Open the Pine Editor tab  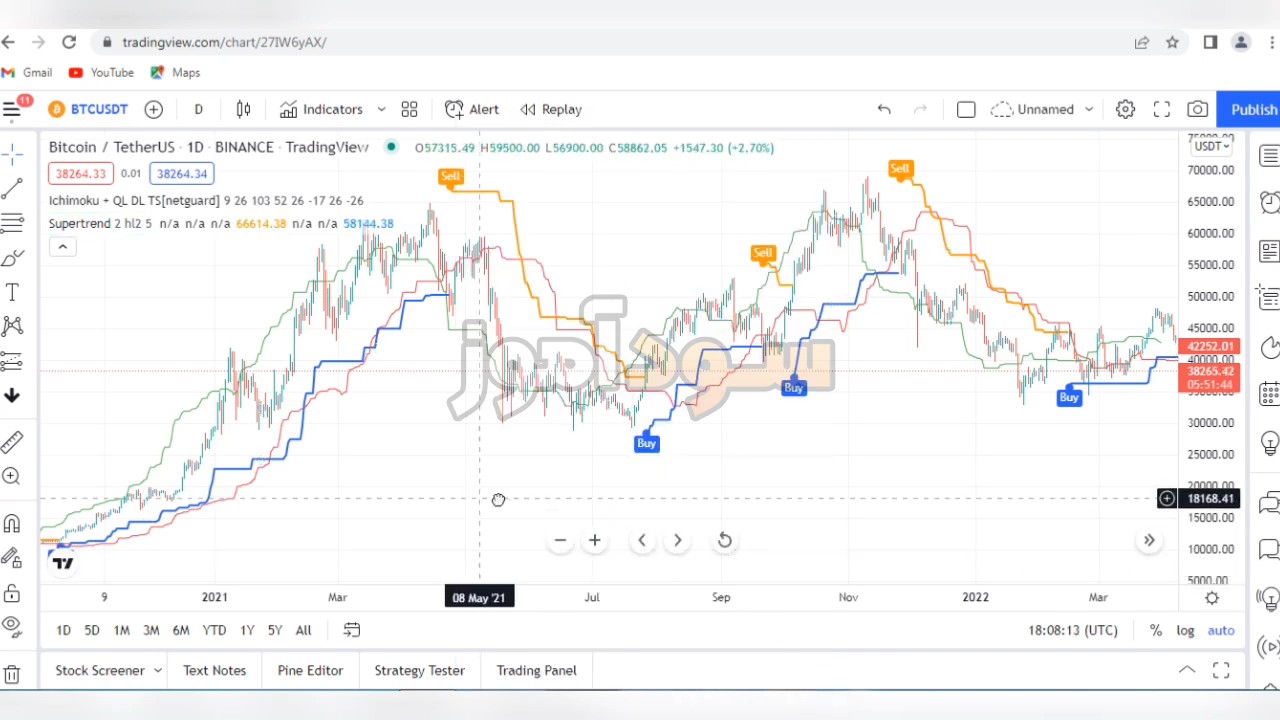click(310, 670)
